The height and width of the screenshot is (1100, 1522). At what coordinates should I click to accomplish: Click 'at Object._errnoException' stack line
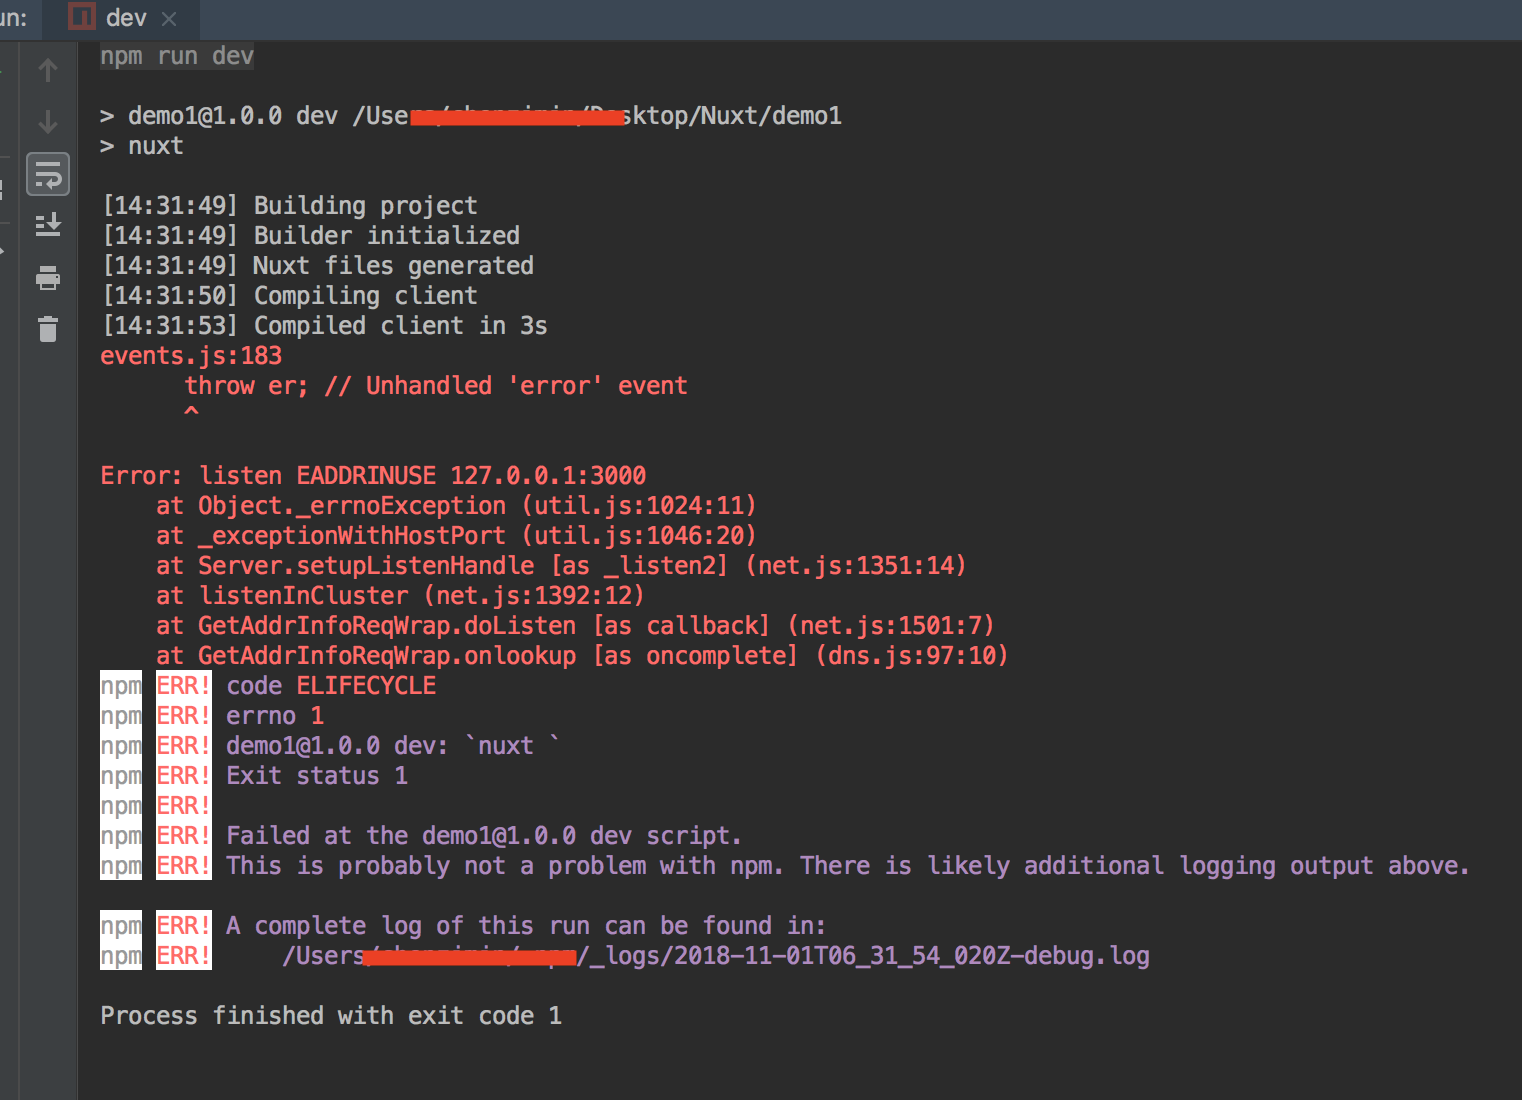tap(456, 506)
